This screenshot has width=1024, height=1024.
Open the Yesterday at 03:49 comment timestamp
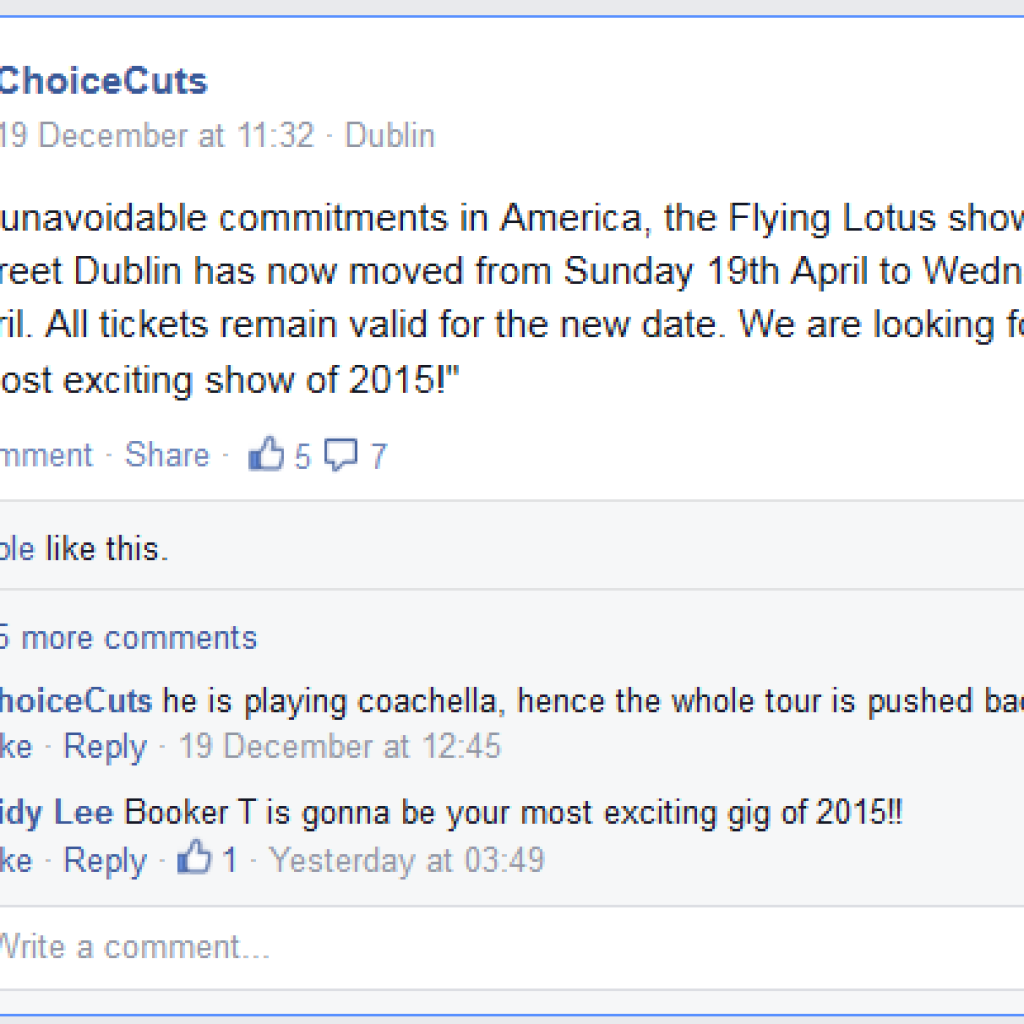[x=407, y=860]
